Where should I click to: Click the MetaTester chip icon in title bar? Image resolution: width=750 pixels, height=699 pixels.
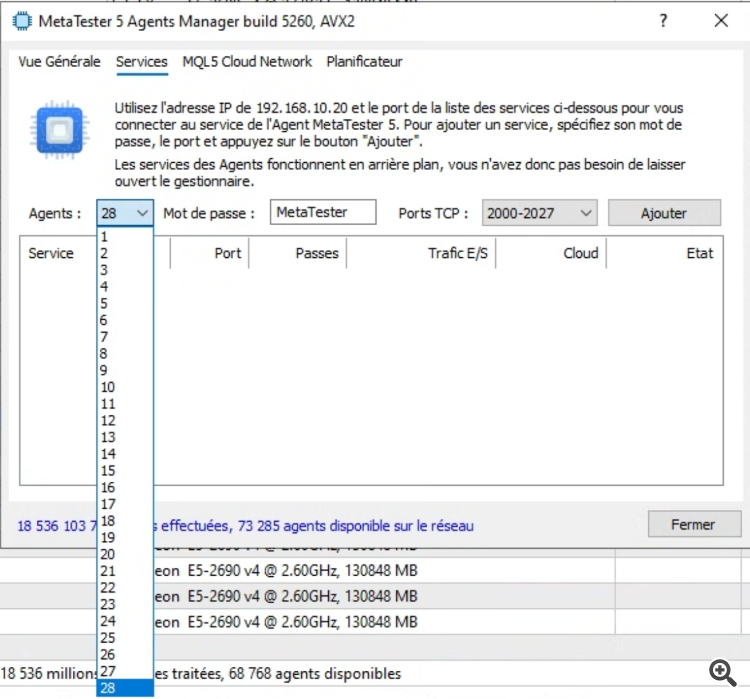[x=22, y=22]
